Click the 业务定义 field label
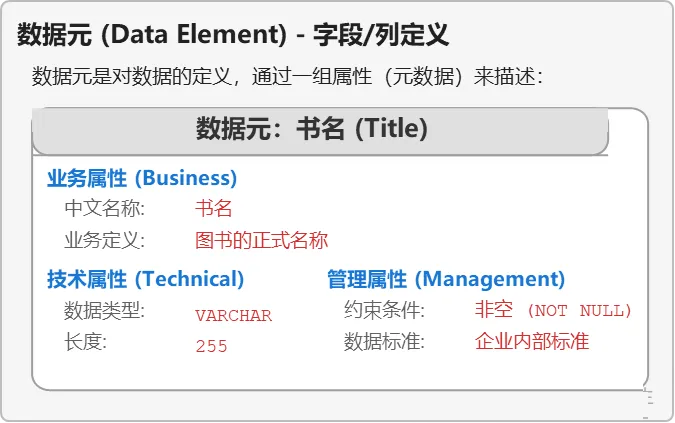 click(x=105, y=241)
